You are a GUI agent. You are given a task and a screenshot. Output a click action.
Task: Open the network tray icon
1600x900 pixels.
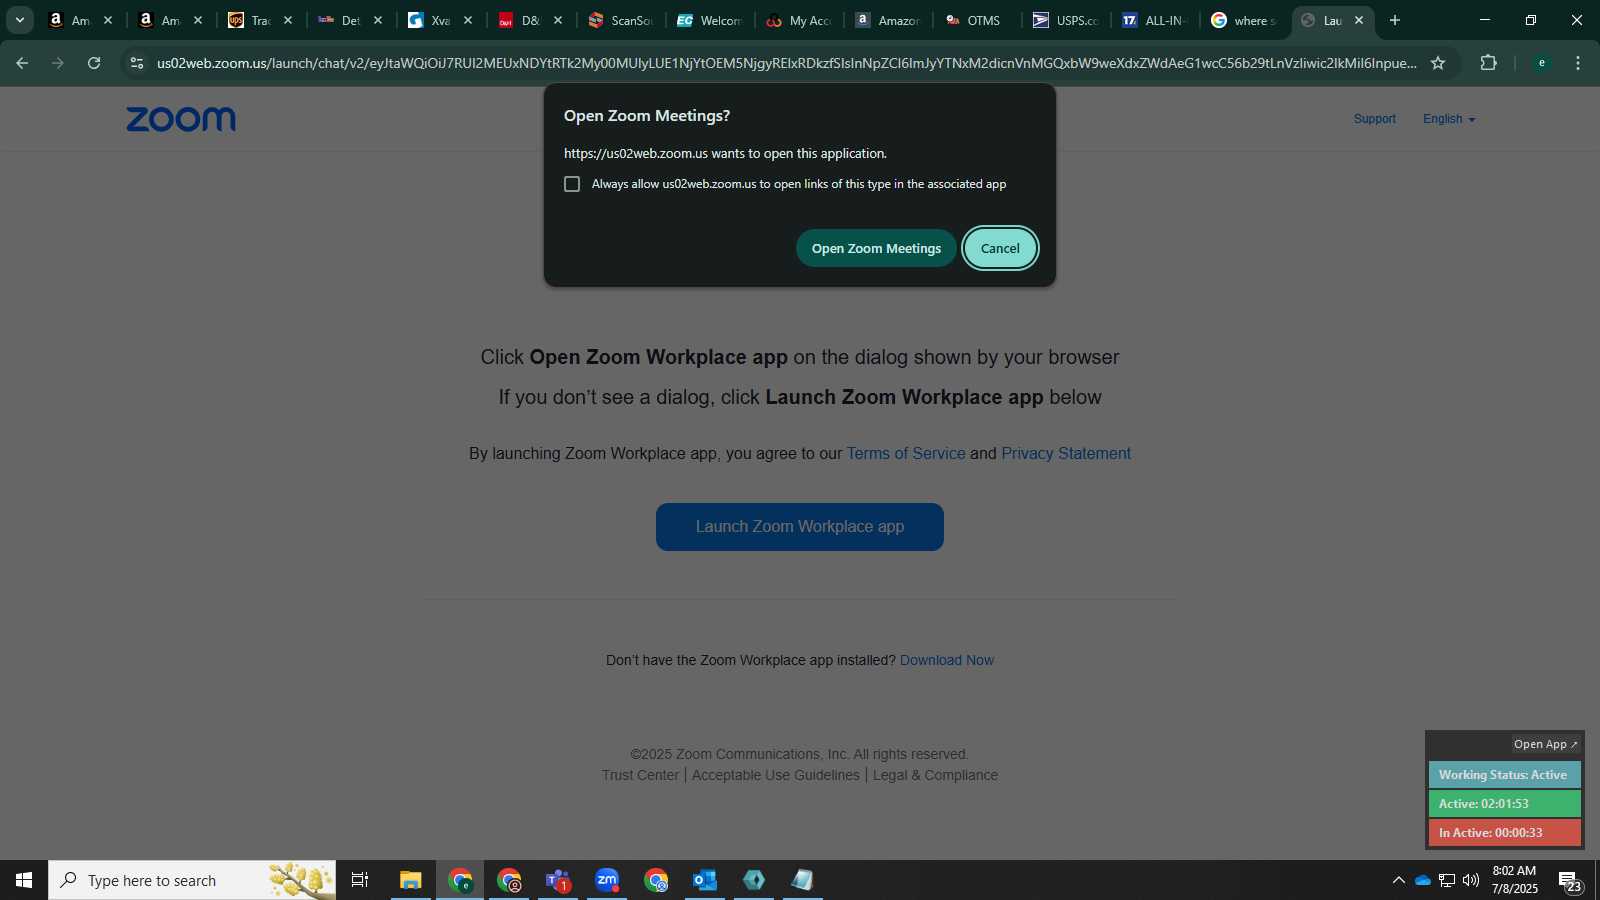click(x=1447, y=880)
